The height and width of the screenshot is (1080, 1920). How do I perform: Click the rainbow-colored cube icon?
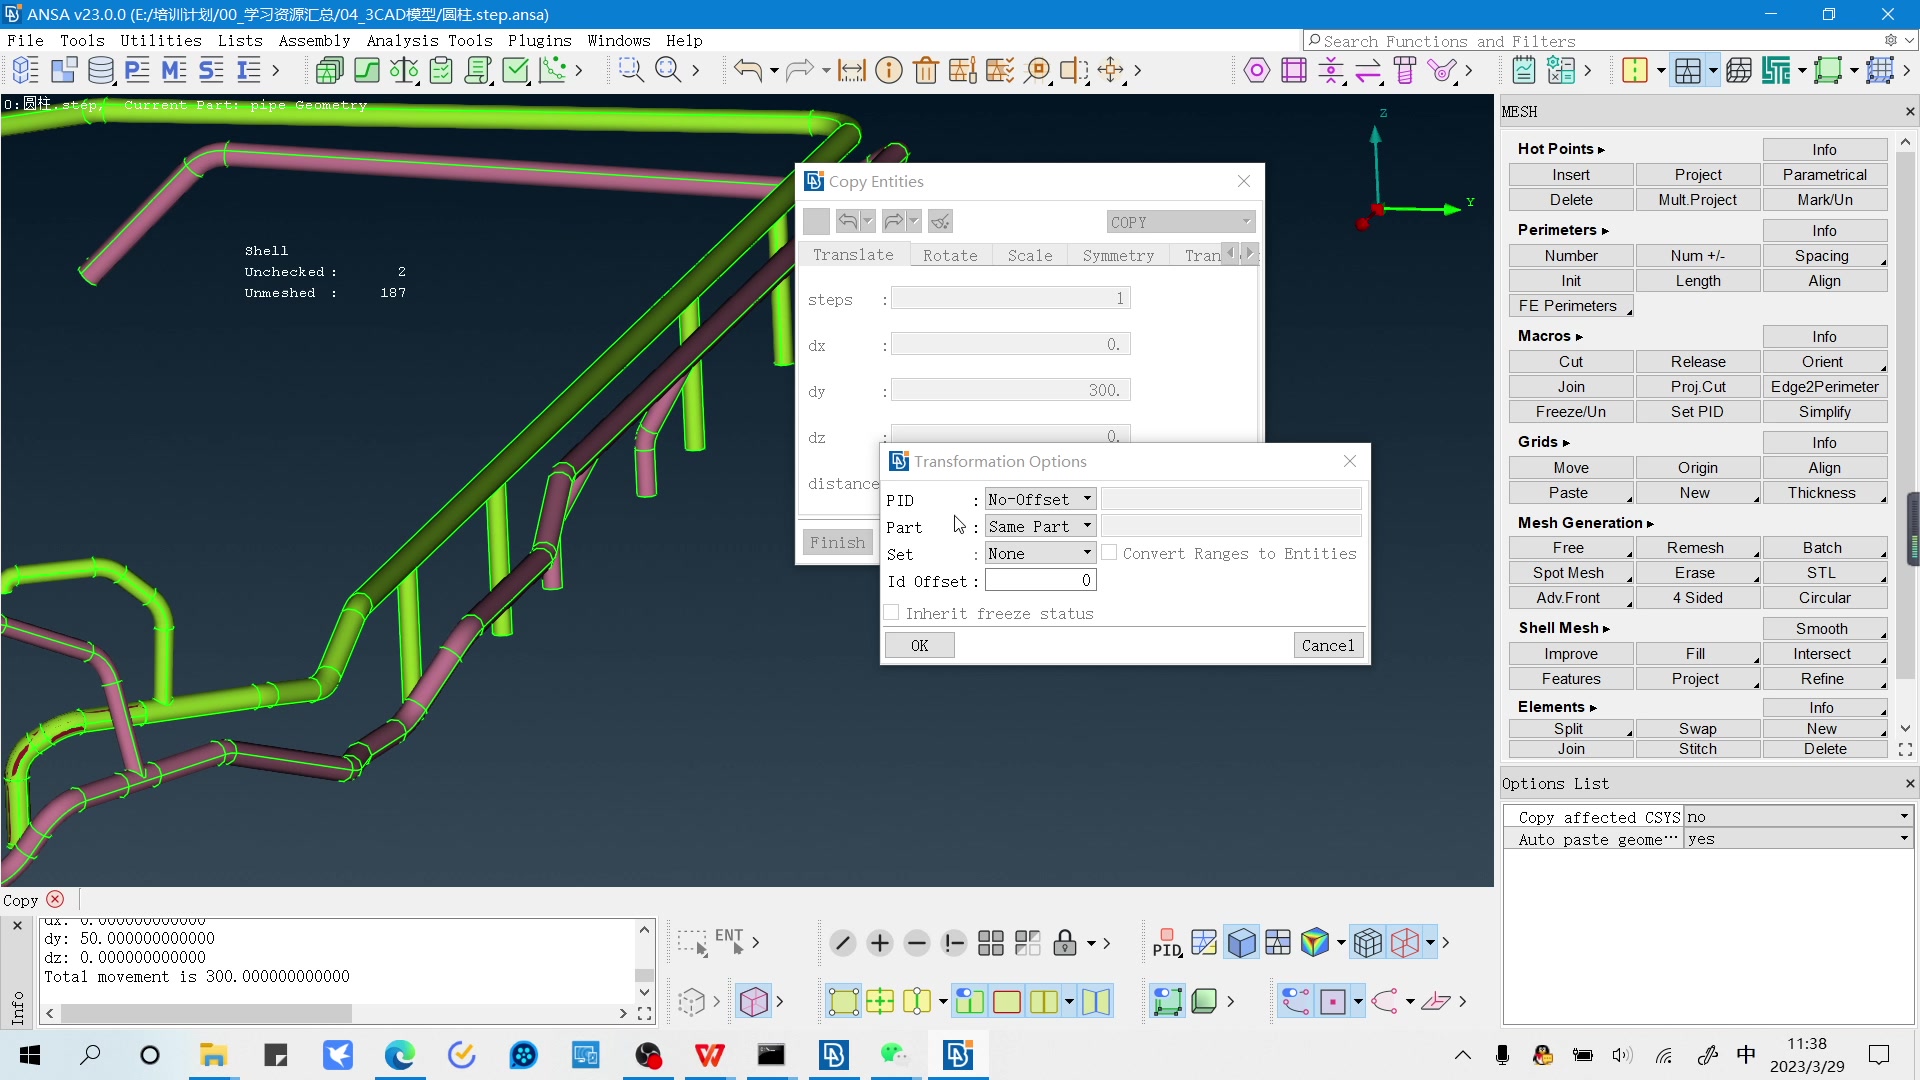tap(1315, 943)
